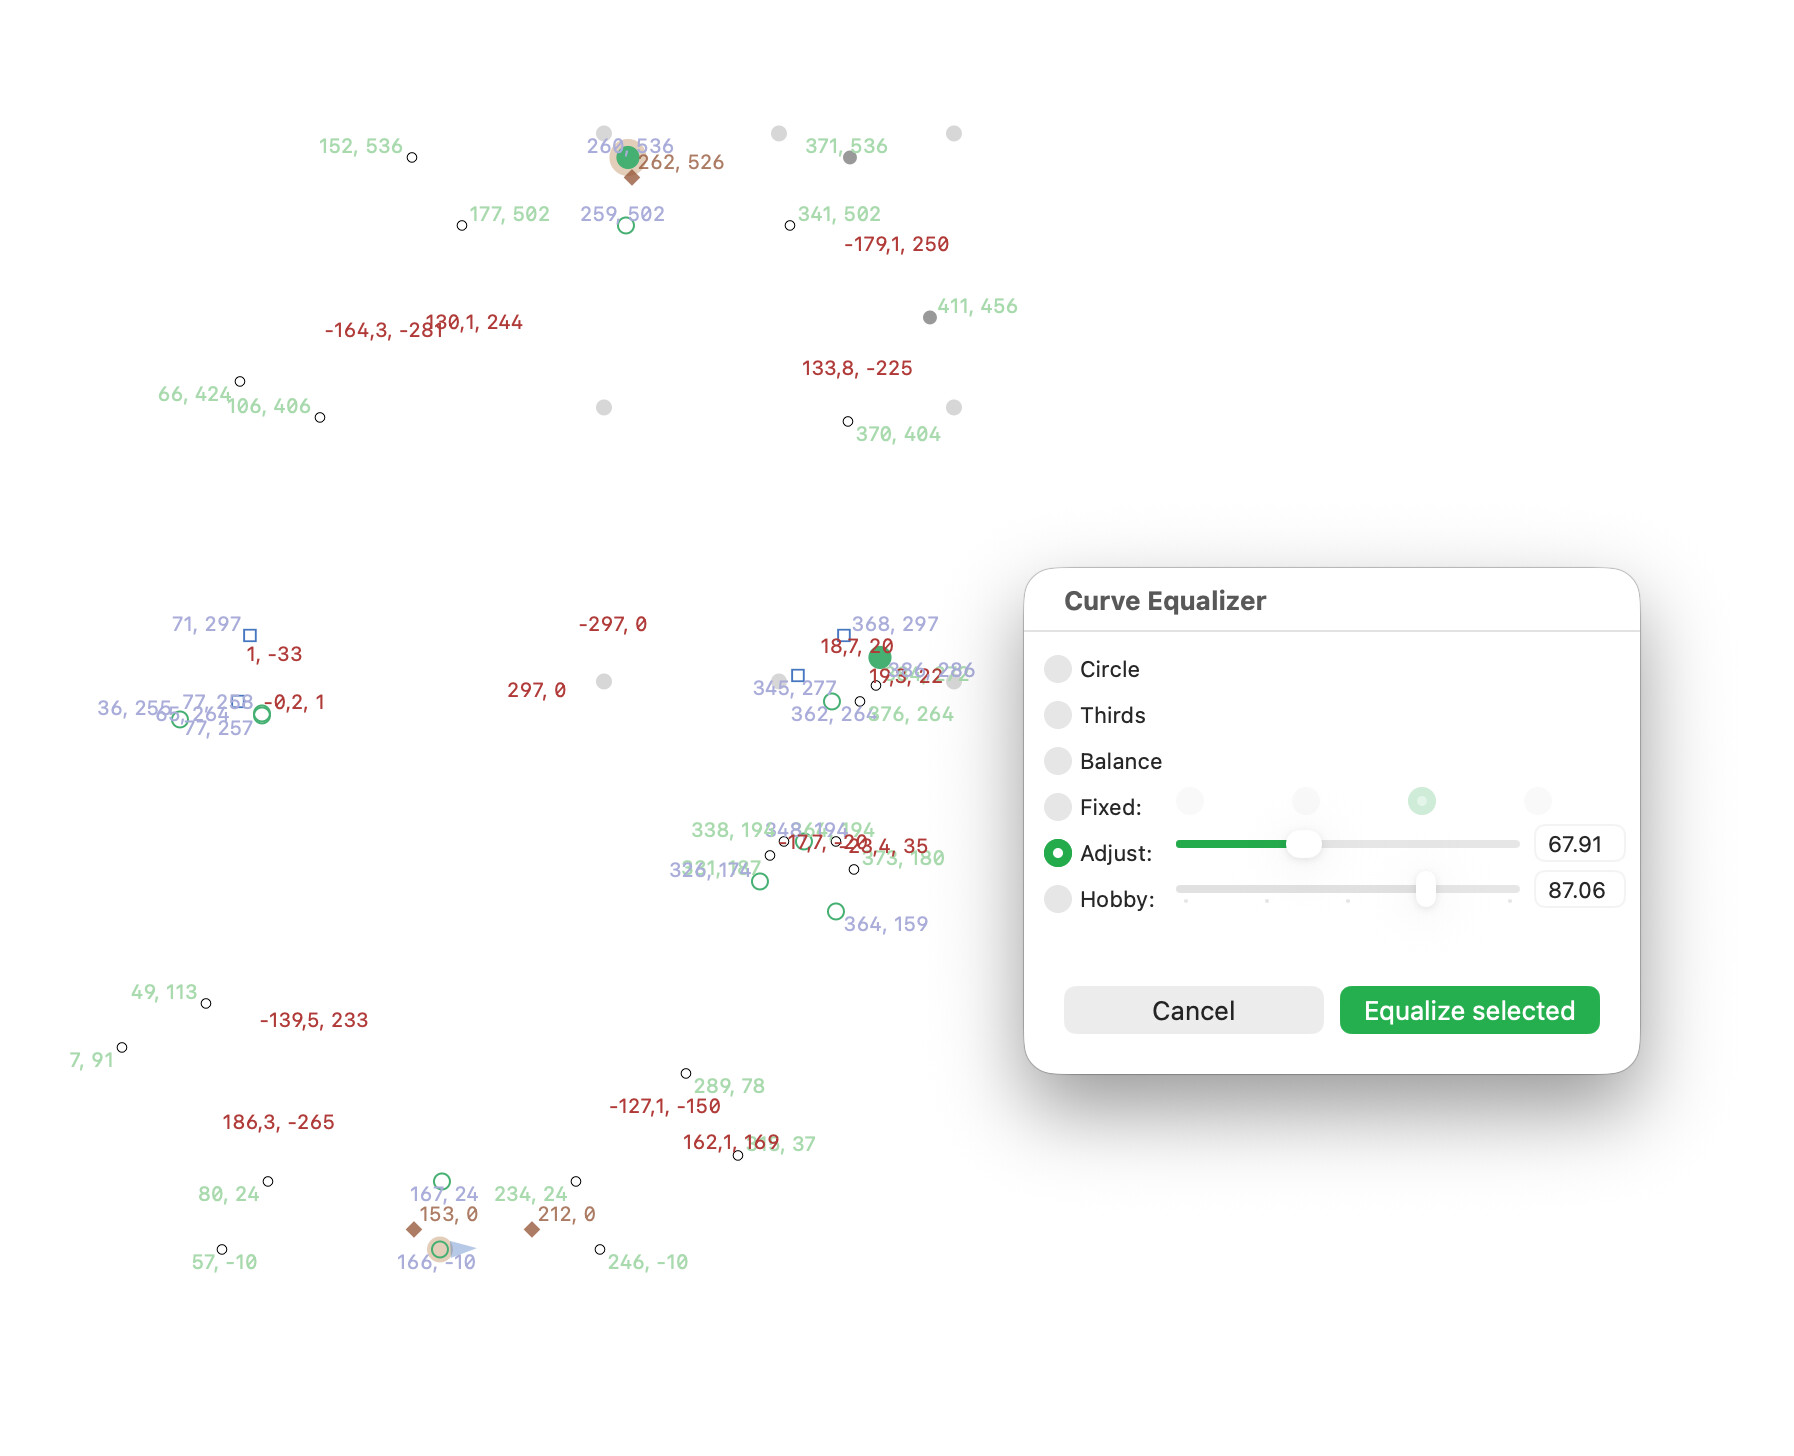Click the Adjust radio button
This screenshot has width=1794, height=1456.
coord(1058,853)
